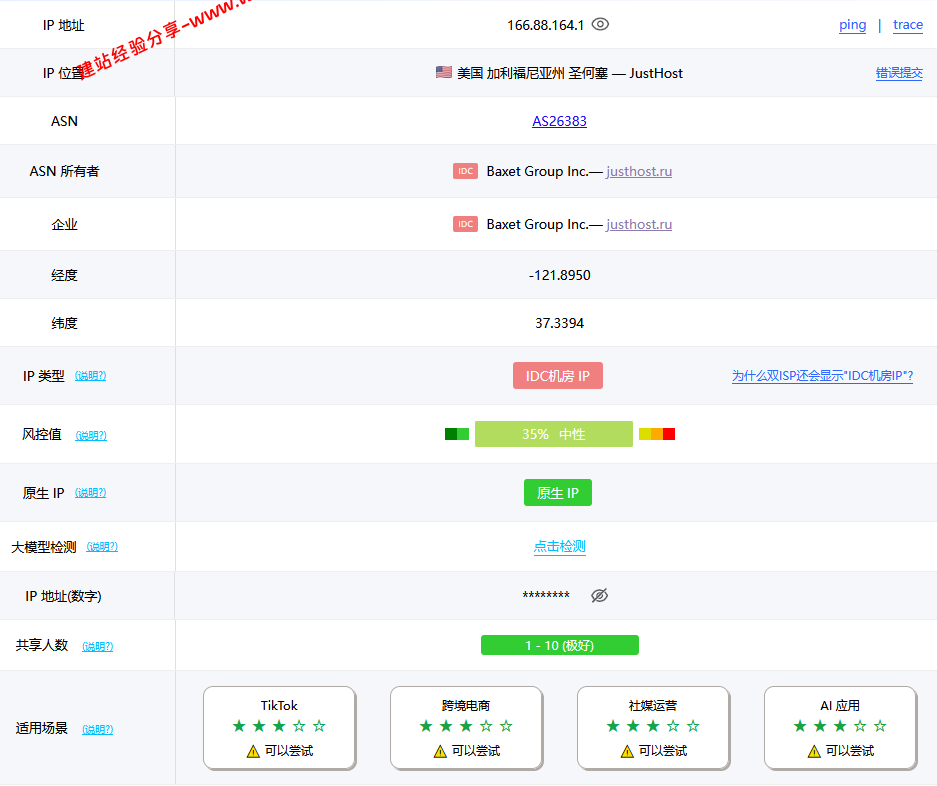This screenshot has height=786, width=937.
Task: Select the TikTok scenario card
Action: [279, 728]
